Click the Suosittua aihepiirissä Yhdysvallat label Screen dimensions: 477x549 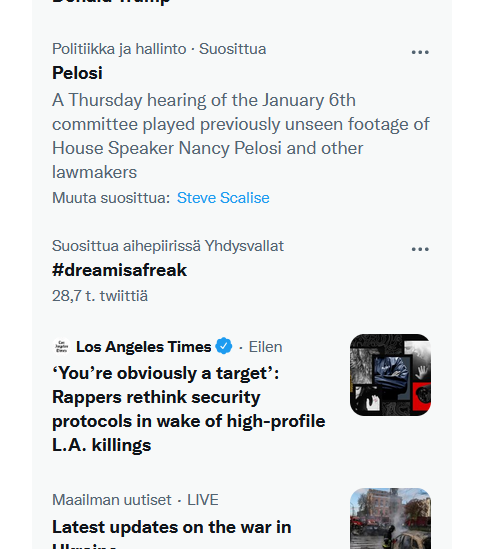click(x=168, y=246)
